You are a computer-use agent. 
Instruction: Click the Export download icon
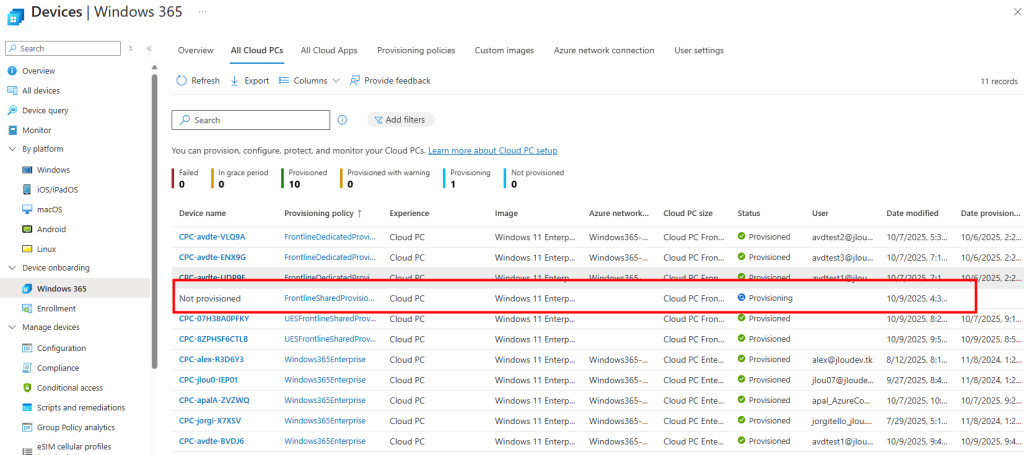235,81
